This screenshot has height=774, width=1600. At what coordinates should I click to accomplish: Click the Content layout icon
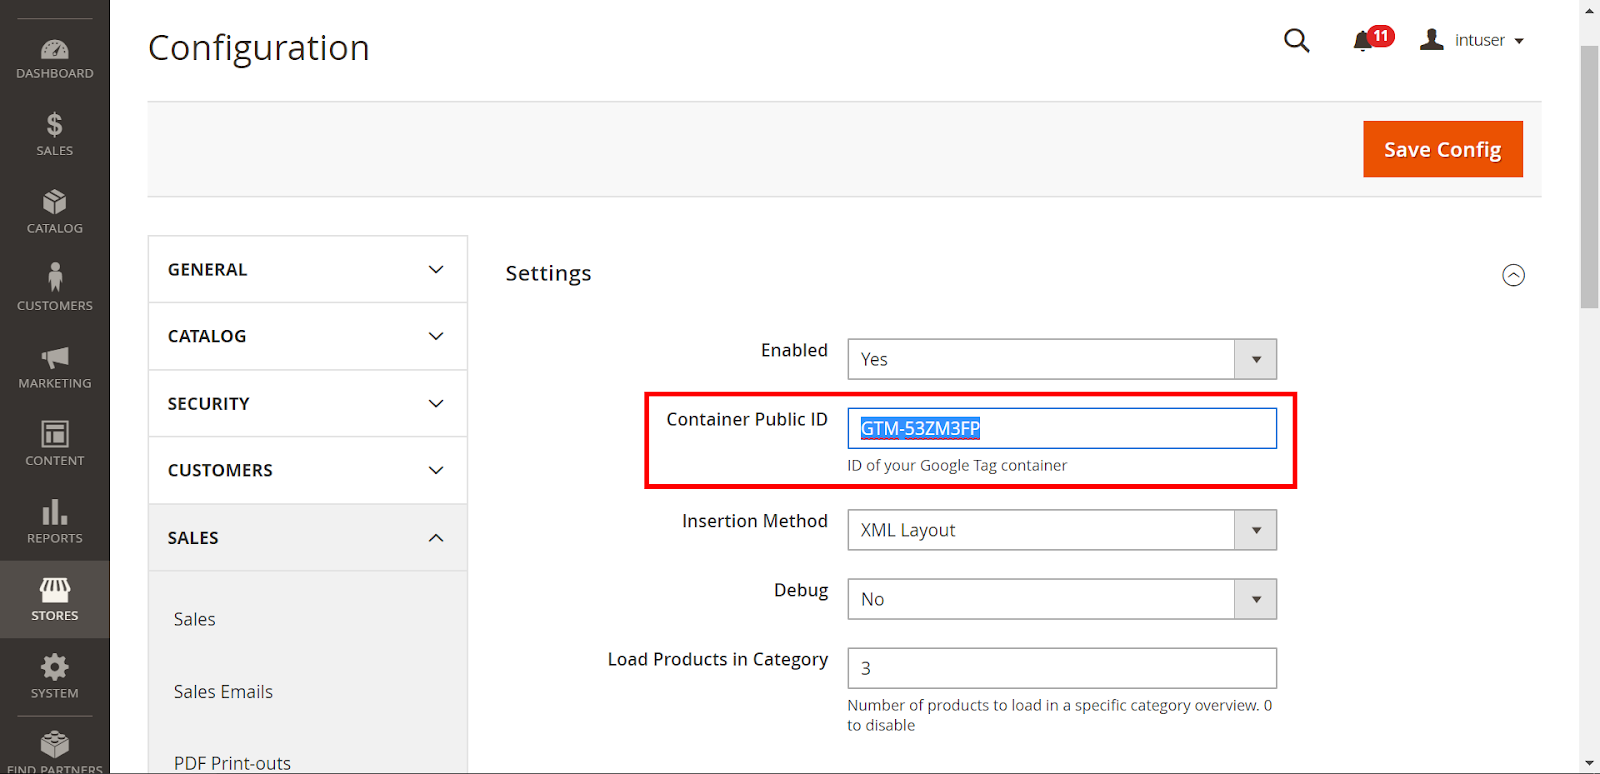point(54,435)
